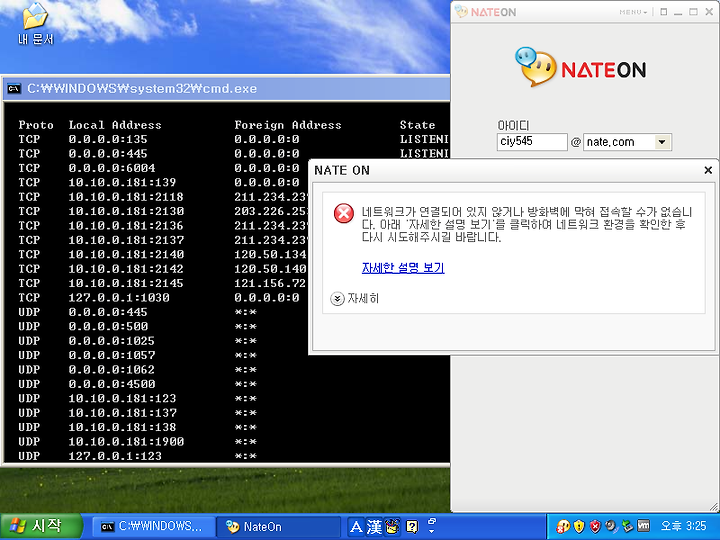This screenshot has height=540, width=720.
Task: Click the 오후 3:25 clock
Action: point(683,526)
